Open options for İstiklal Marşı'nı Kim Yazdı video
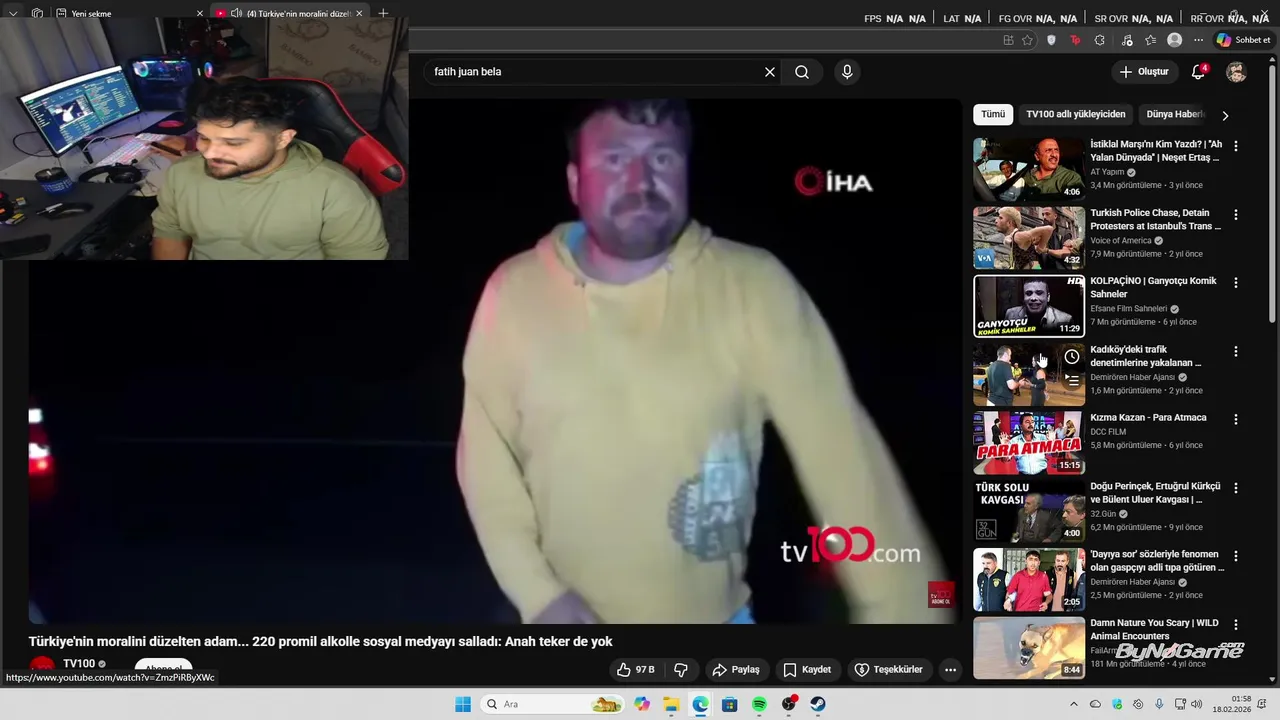 (1236, 145)
